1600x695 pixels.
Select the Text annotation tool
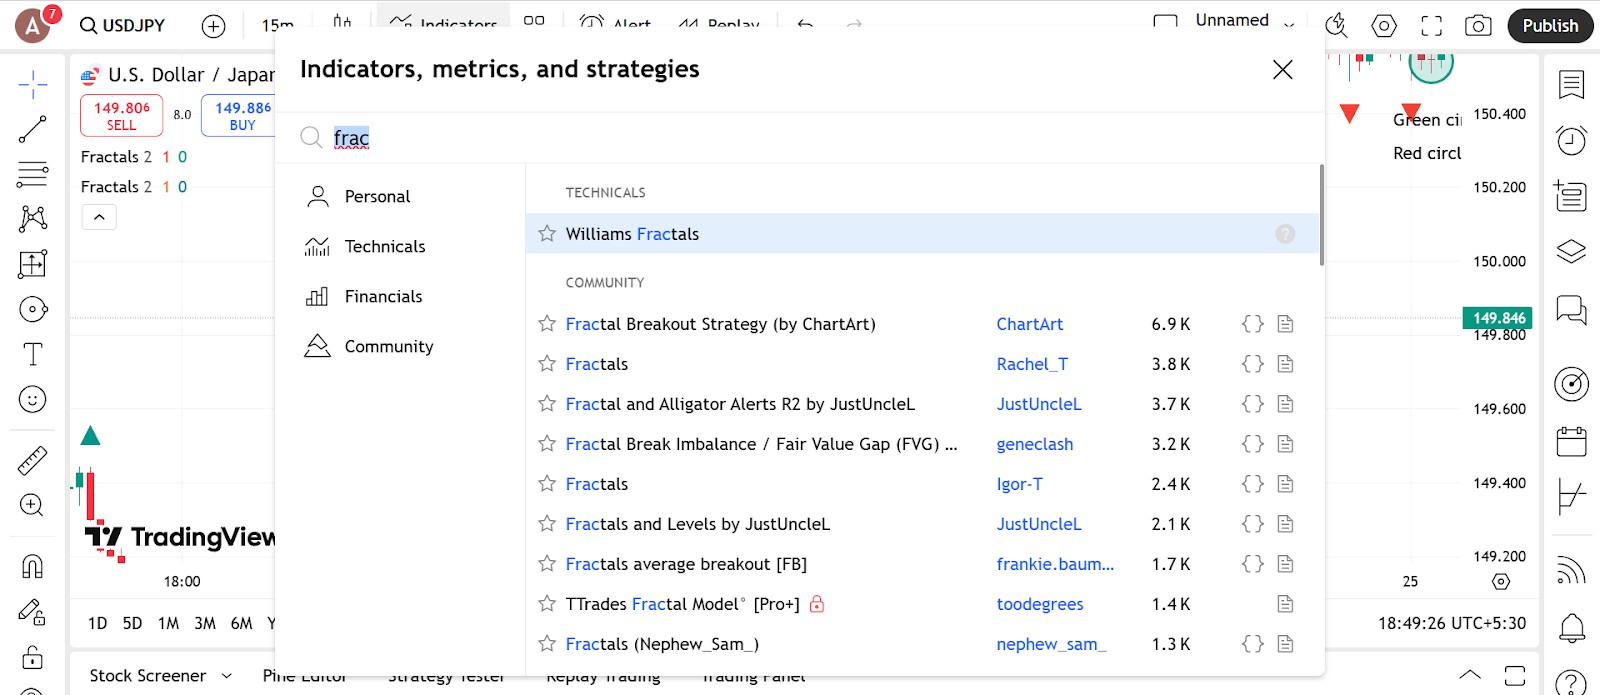[33, 354]
